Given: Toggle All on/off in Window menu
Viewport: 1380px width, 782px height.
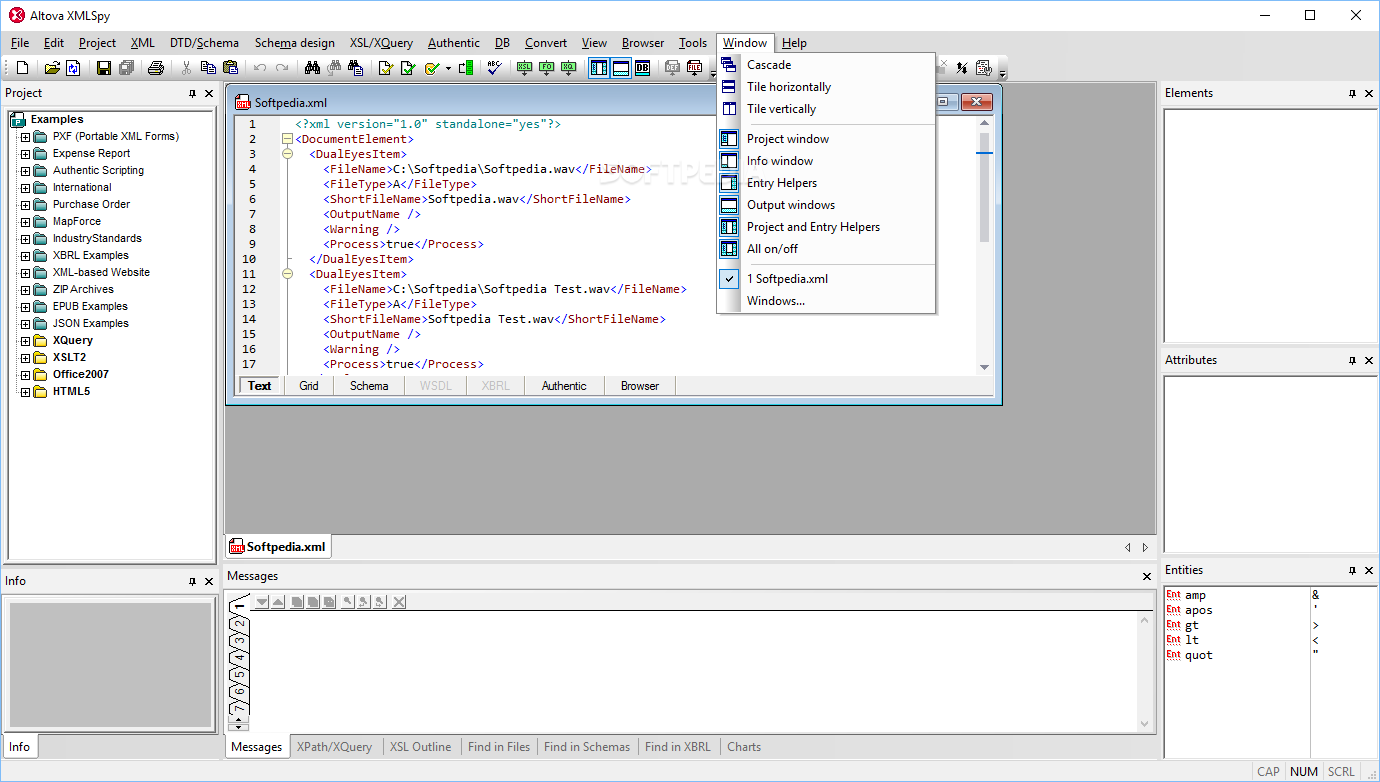Looking at the screenshot, I should 826,249.
